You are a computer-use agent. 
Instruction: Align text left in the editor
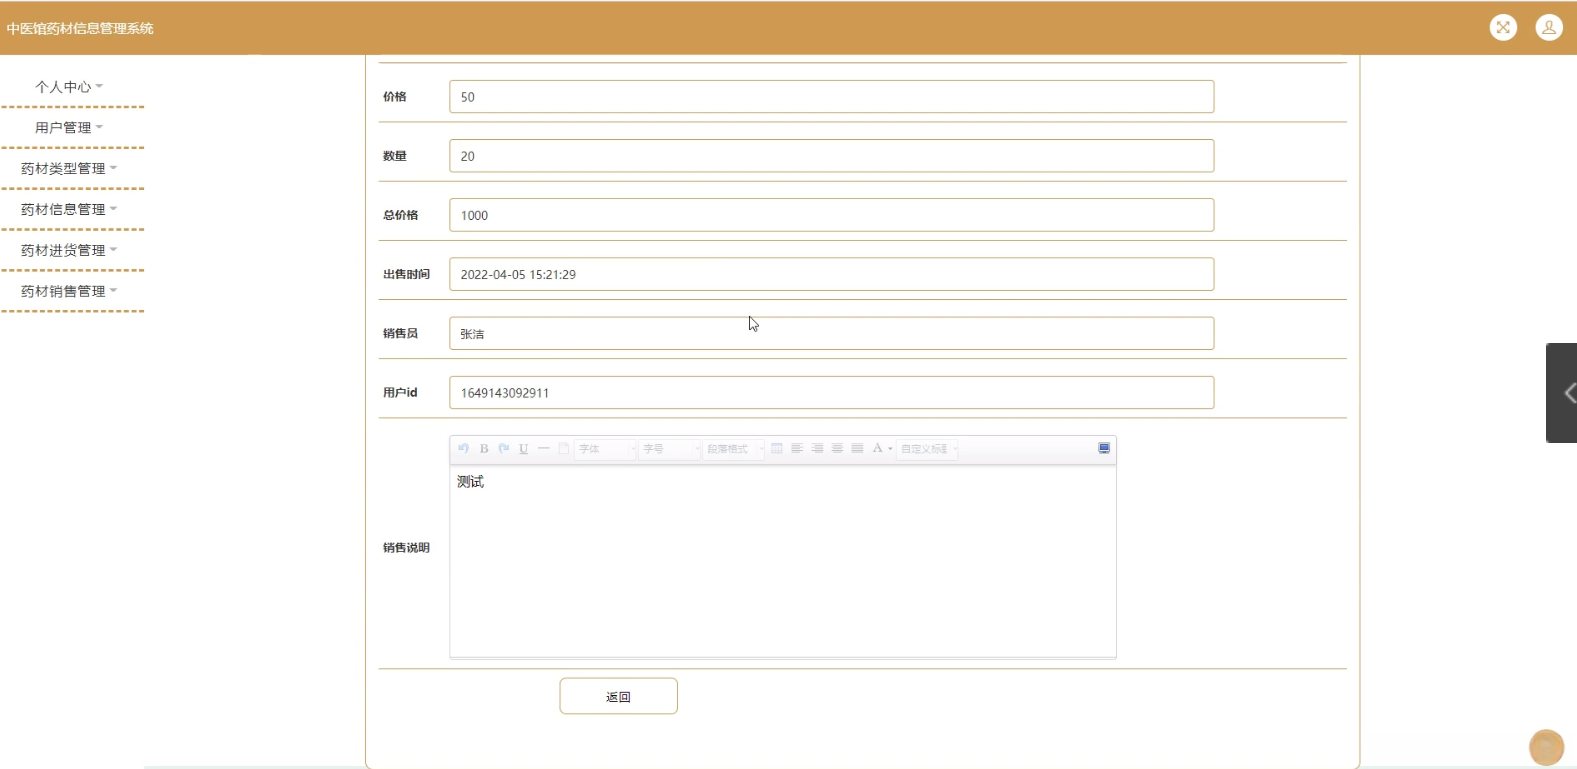pos(797,449)
